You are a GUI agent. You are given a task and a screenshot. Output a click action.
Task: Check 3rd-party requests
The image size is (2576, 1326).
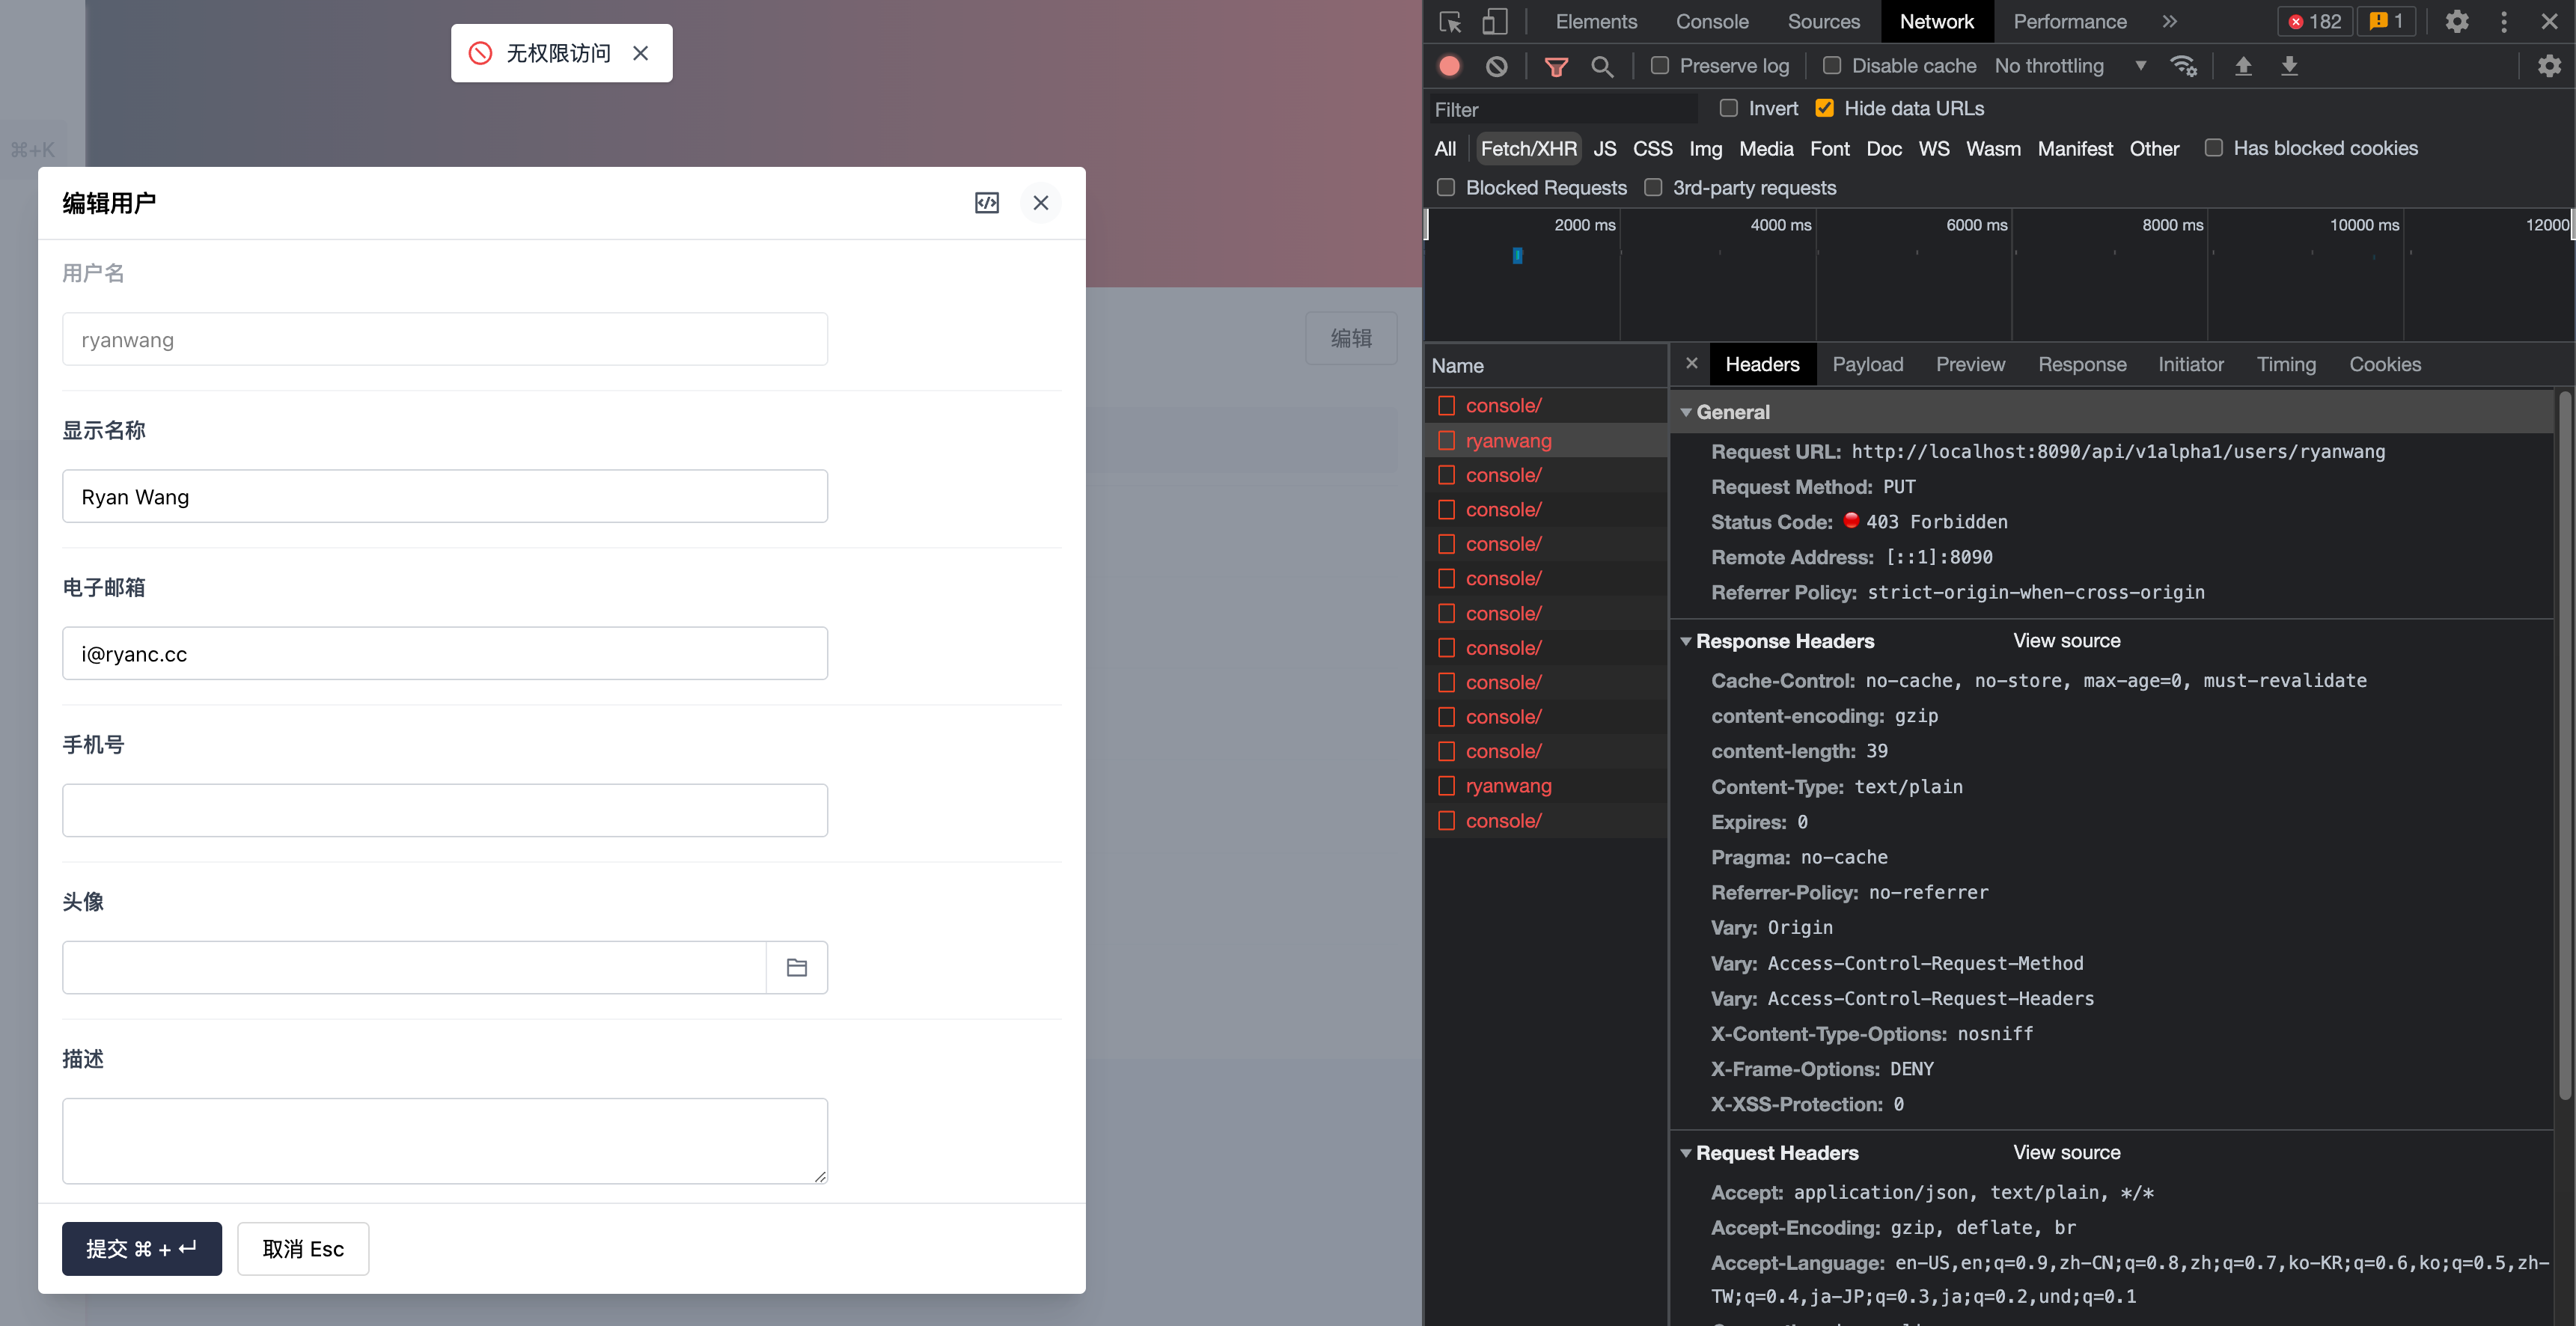point(1653,188)
